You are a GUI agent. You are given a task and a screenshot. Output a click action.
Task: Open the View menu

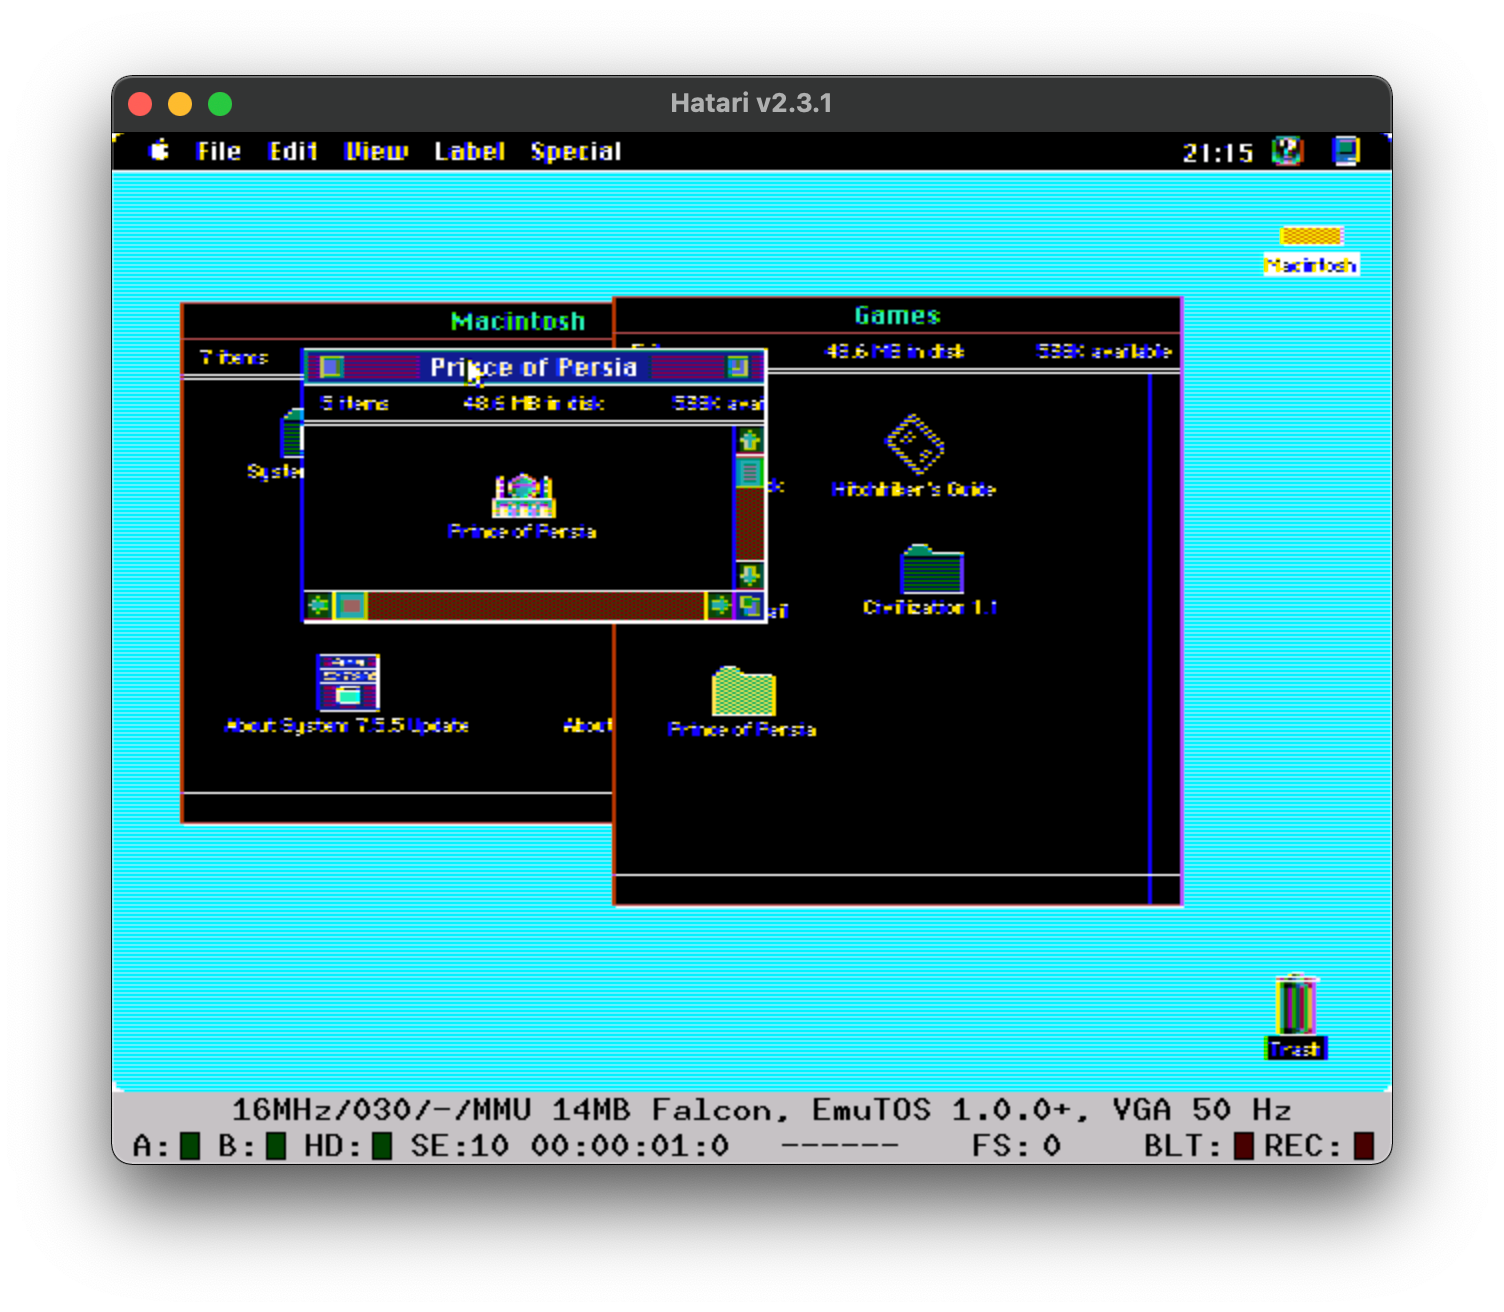click(376, 151)
